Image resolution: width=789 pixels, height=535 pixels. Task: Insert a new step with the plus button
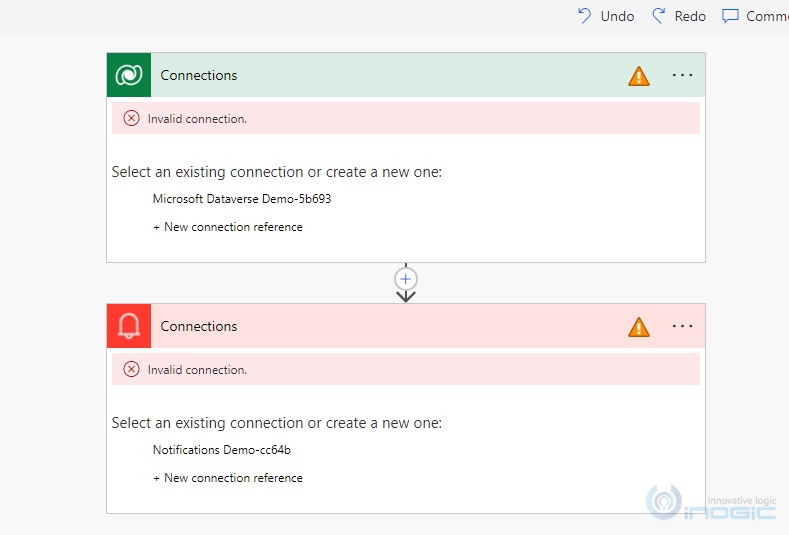coord(406,279)
